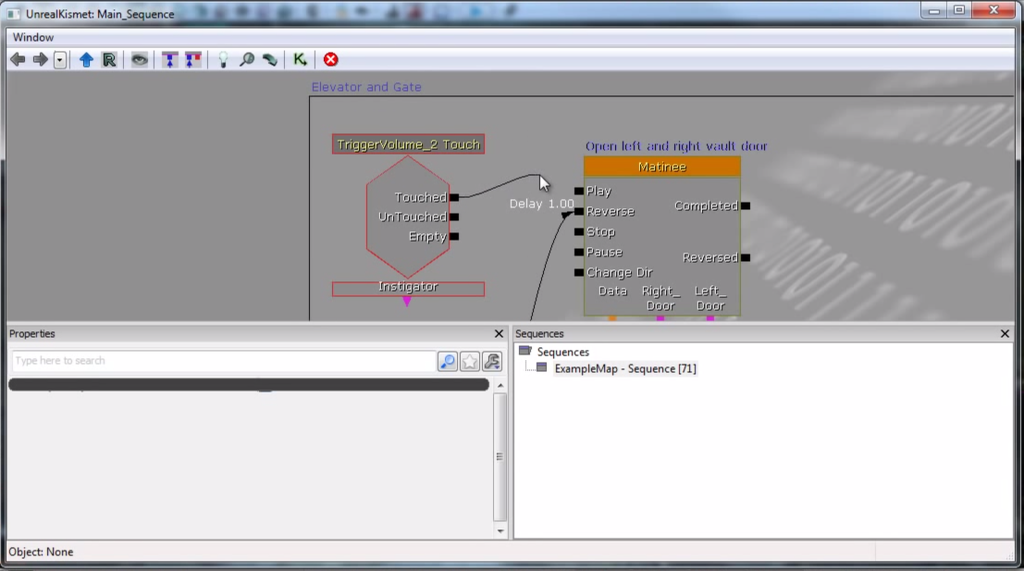Click the Matinee Pause input connector

579,252
